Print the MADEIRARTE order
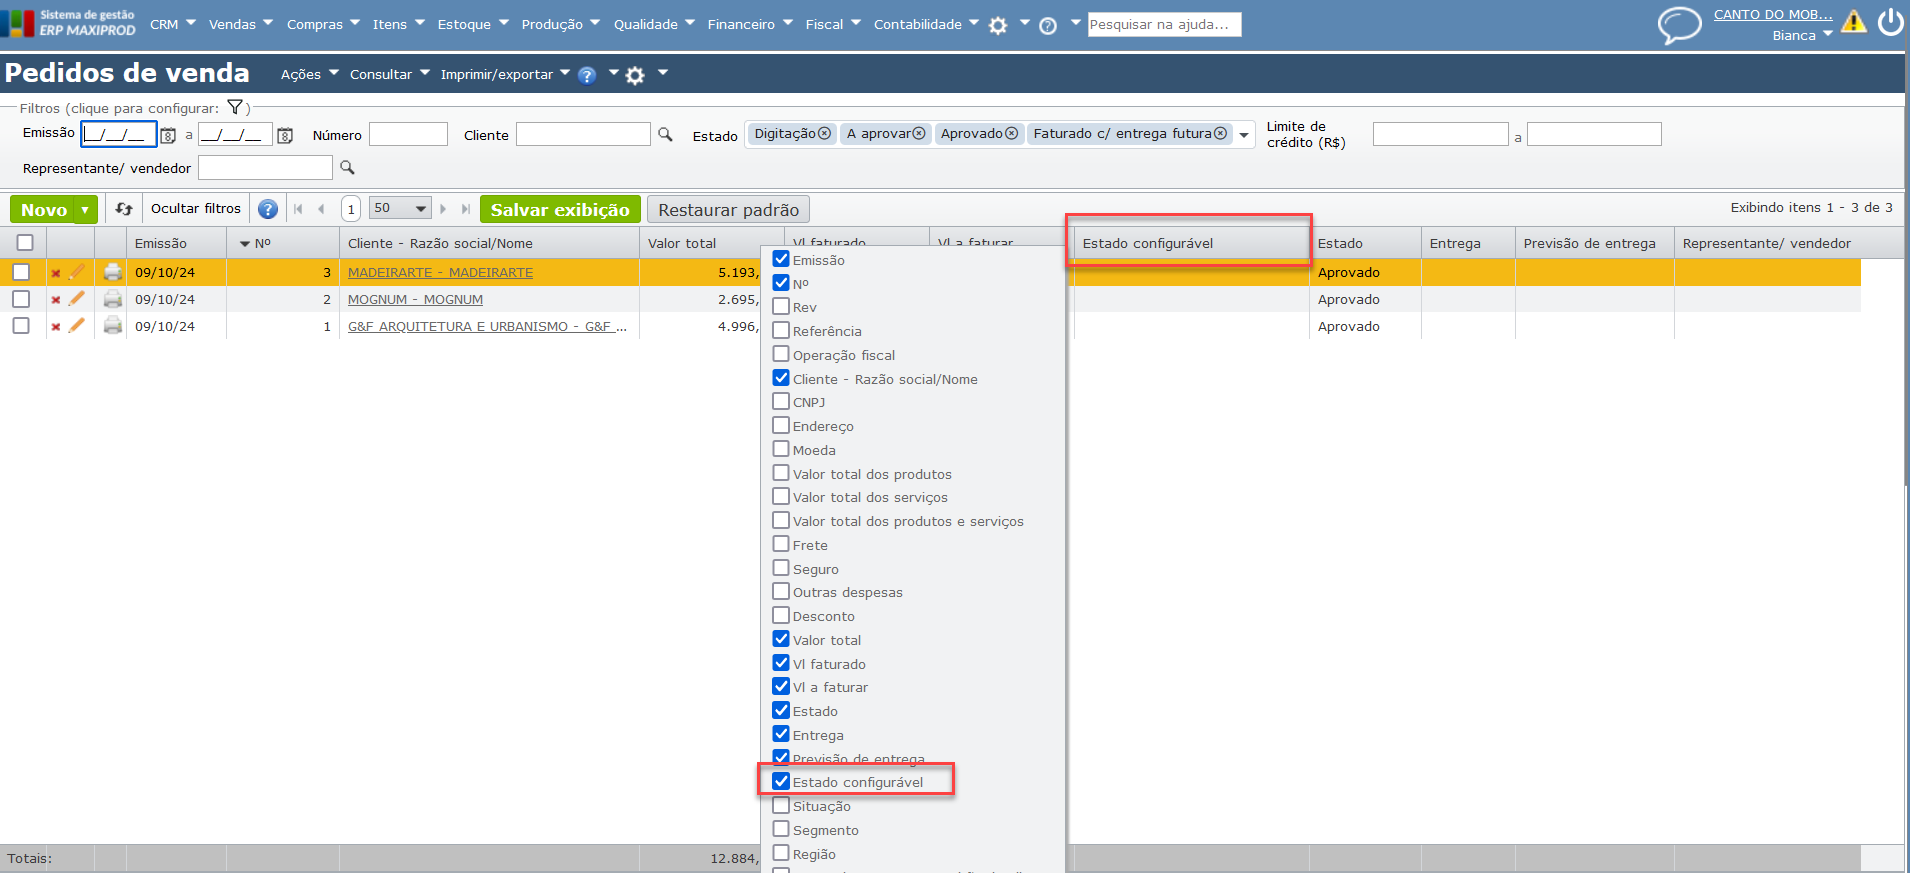 click(x=113, y=271)
